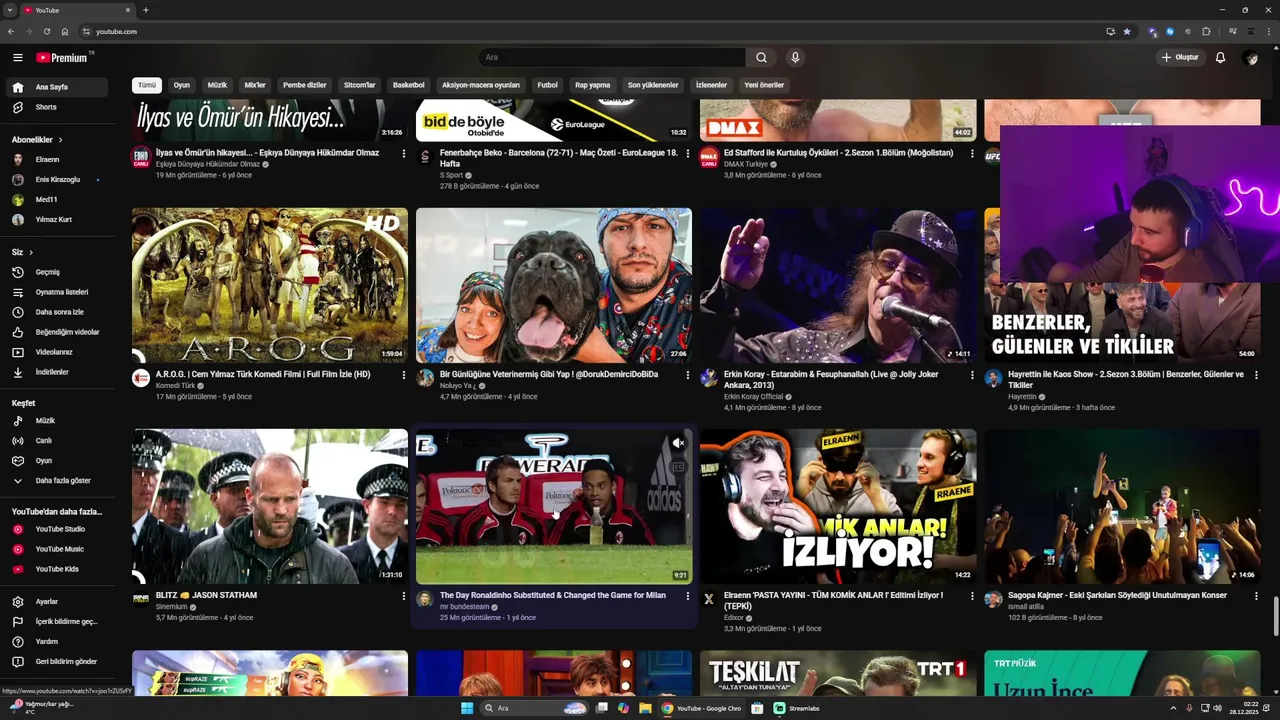Expand the Abonelikler section

[x=37, y=140]
